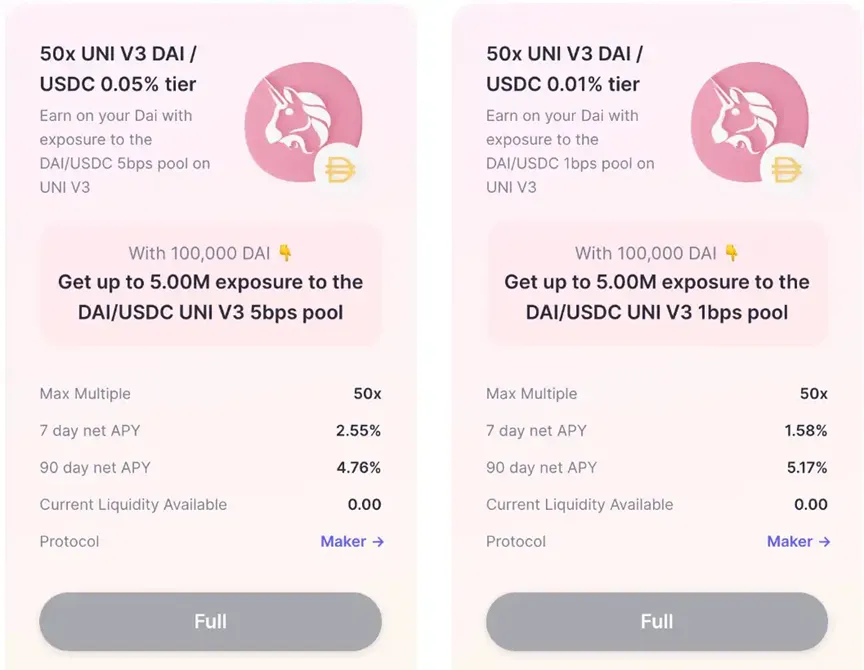Screen dimensions: 864x670
Task: Click the 5.17% 90 day net APY value
Action: coord(807,467)
